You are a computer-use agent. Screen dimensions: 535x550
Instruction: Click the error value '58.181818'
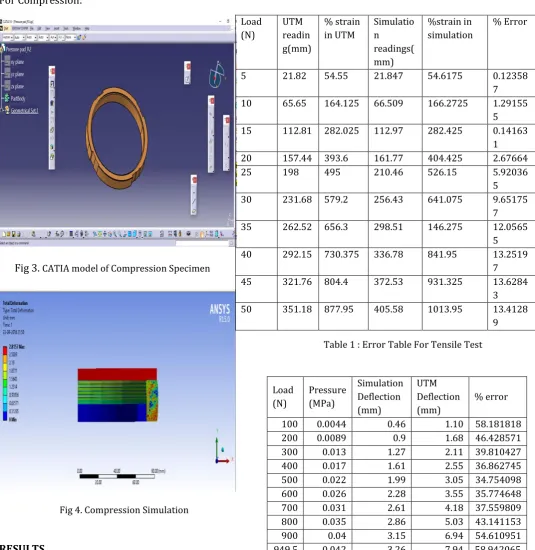[498, 424]
